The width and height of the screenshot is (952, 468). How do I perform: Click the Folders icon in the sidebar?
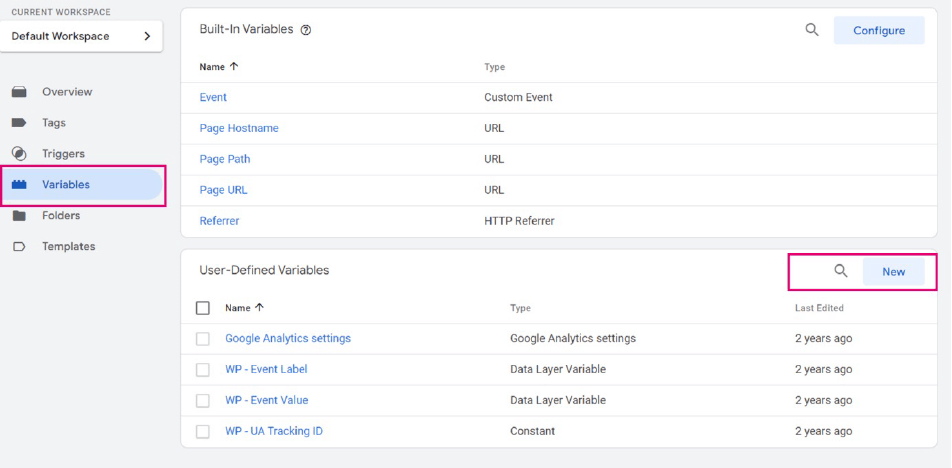(x=19, y=216)
